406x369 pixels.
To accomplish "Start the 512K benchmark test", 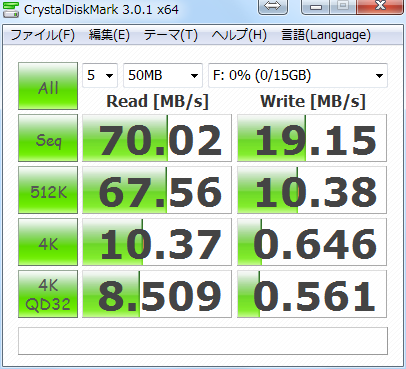I will click(x=48, y=190).
